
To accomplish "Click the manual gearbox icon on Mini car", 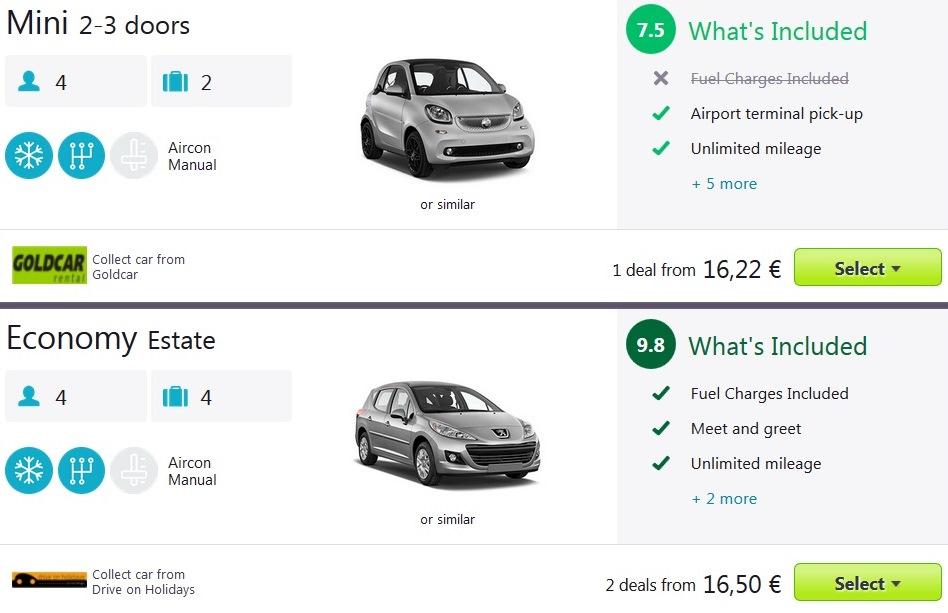I will click(81, 155).
